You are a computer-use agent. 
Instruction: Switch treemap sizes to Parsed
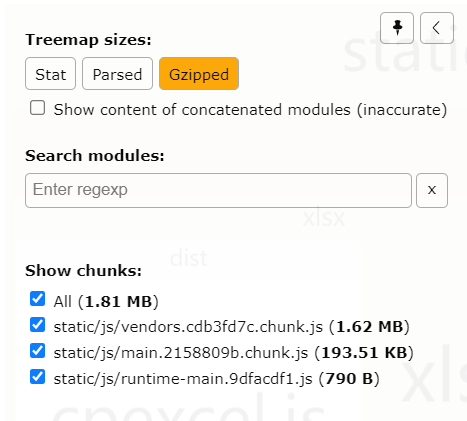click(x=117, y=74)
